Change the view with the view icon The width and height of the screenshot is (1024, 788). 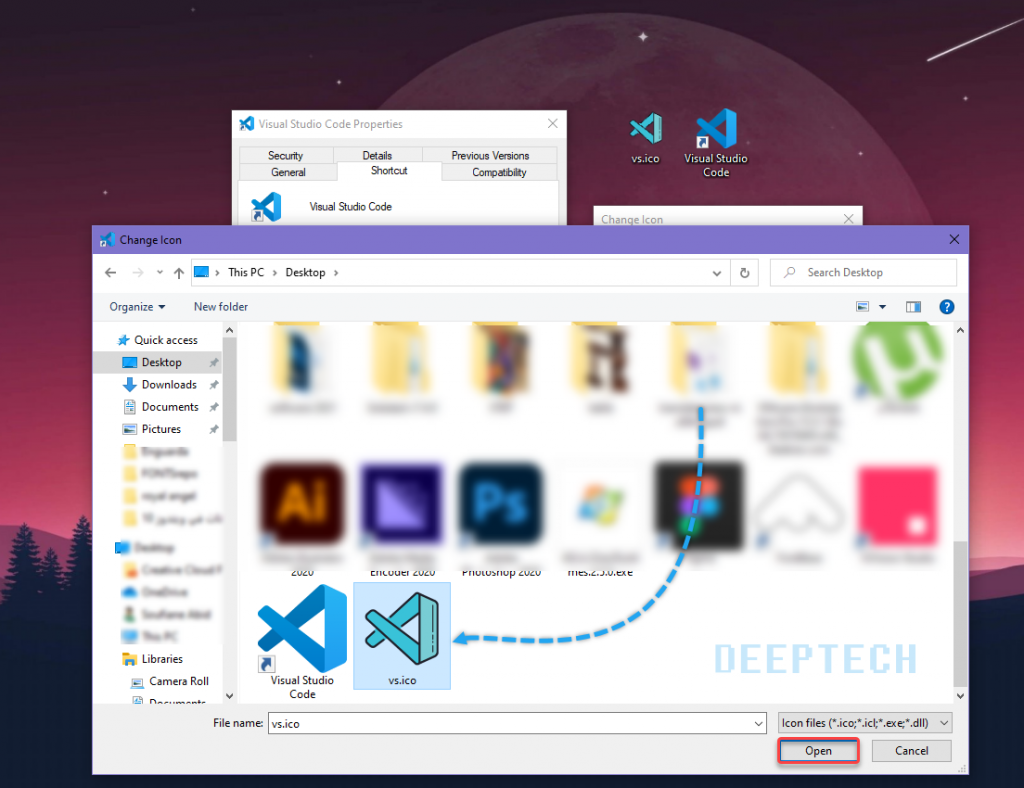tap(863, 307)
